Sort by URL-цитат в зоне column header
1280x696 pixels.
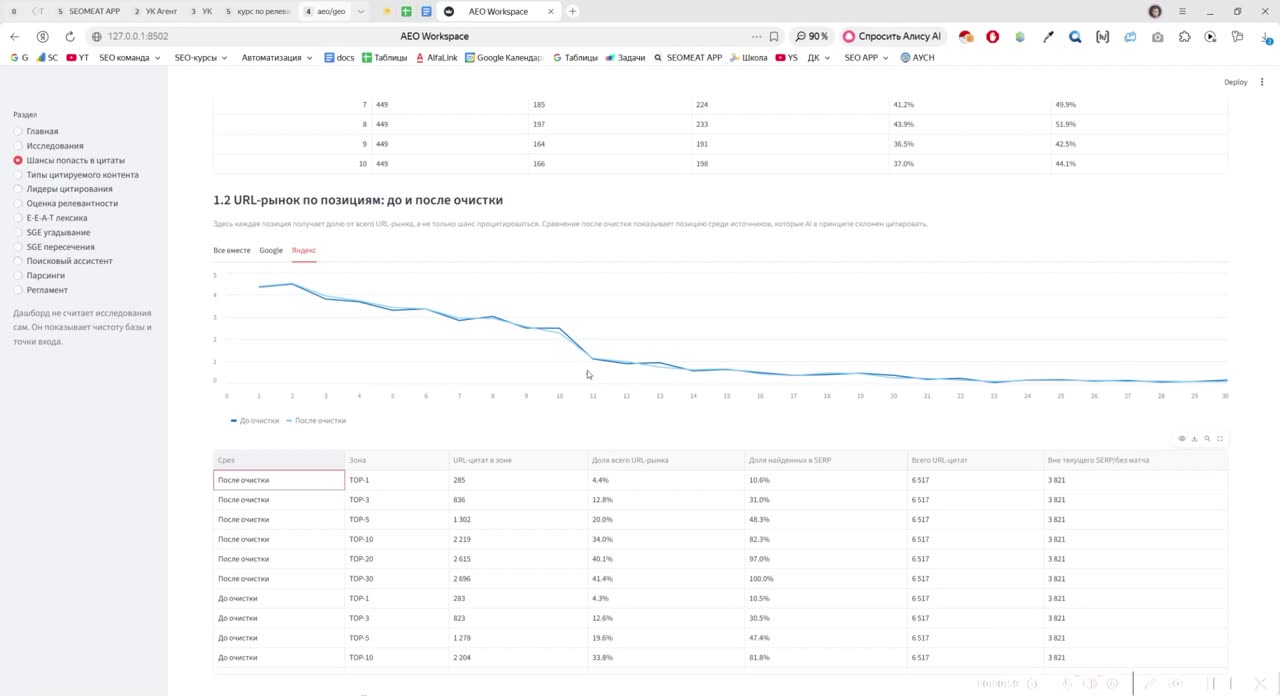(x=518, y=460)
